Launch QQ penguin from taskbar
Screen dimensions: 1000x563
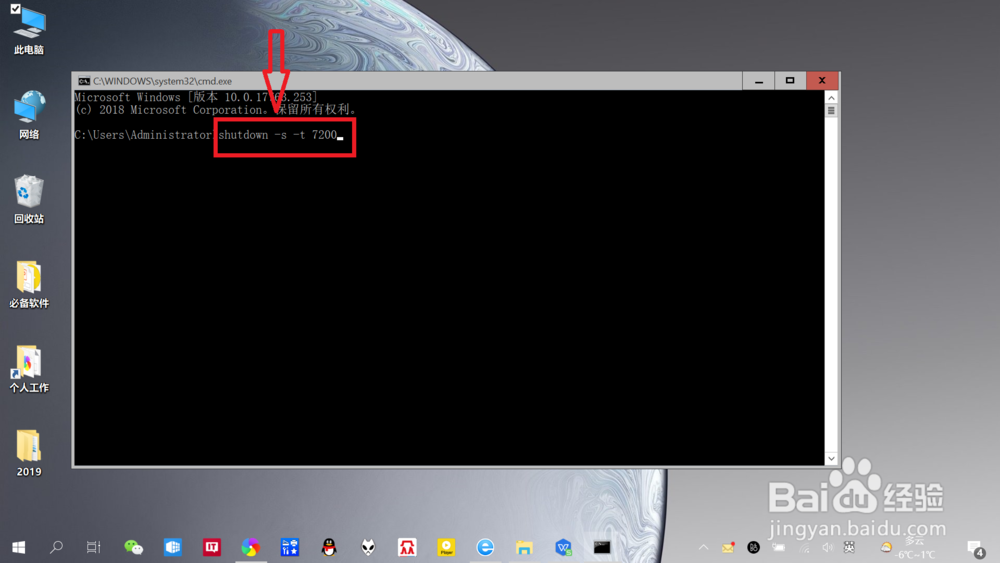click(x=329, y=547)
